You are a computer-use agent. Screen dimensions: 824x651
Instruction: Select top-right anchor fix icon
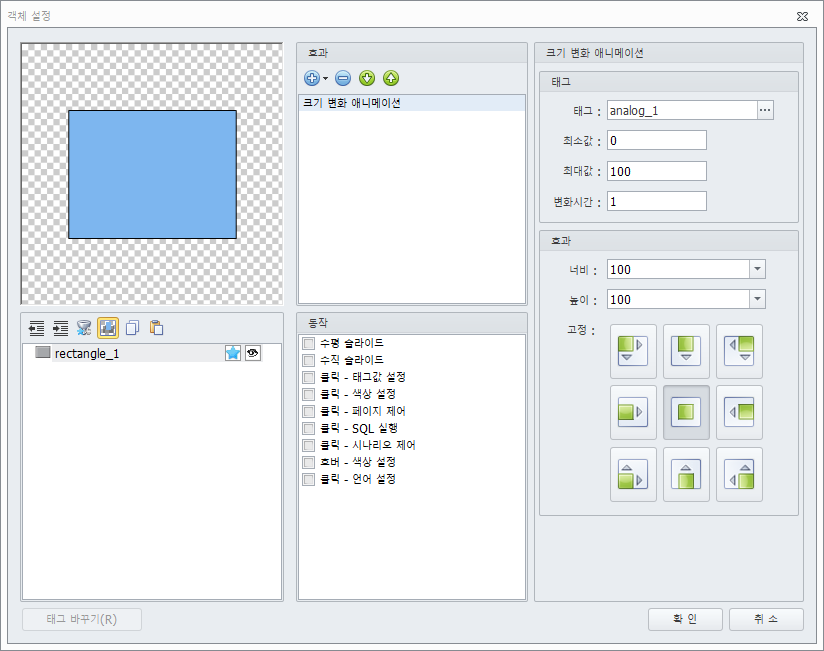[739, 351]
